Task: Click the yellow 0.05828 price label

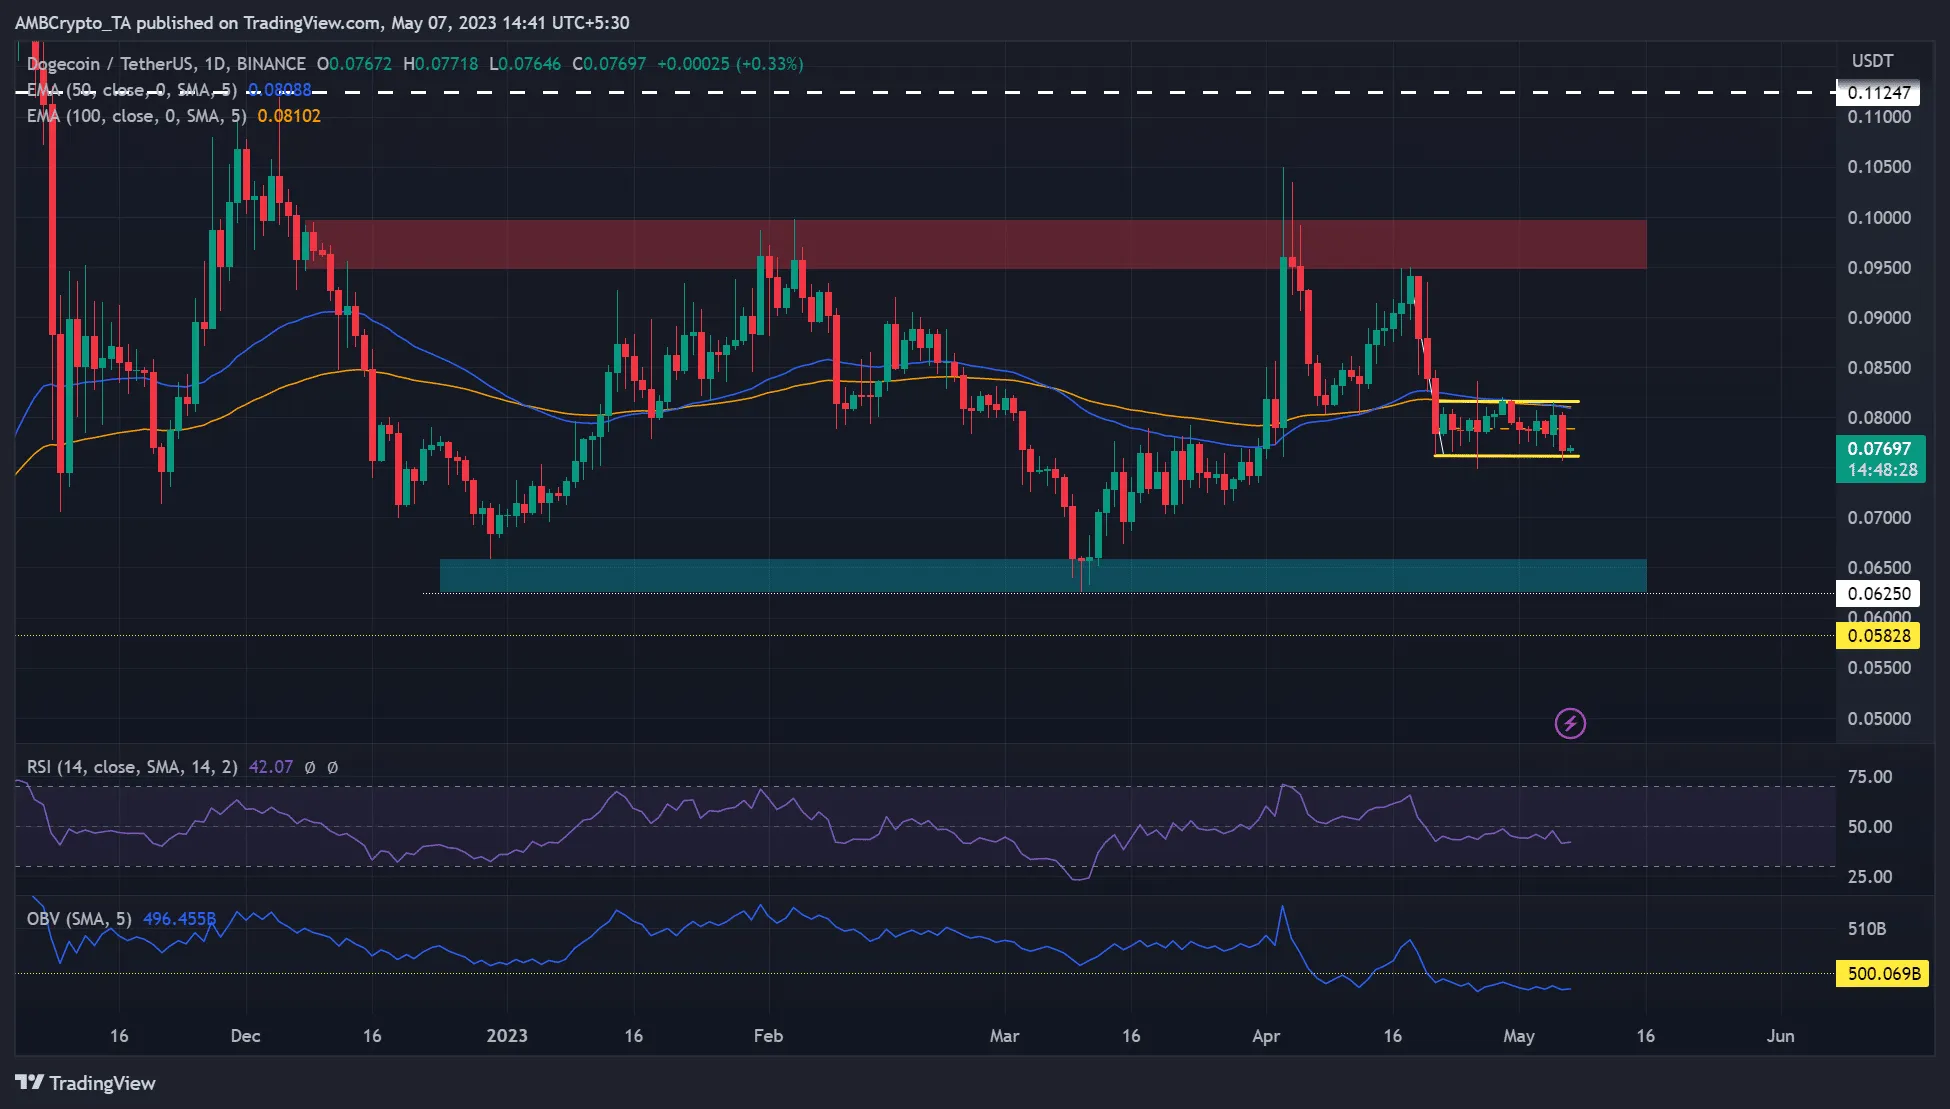Action: tap(1878, 636)
